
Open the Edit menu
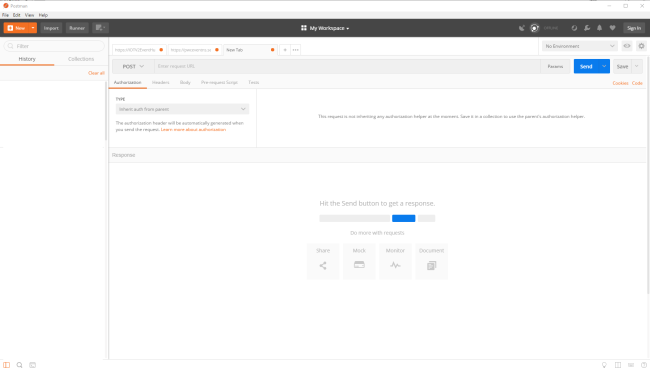[x=17, y=15]
